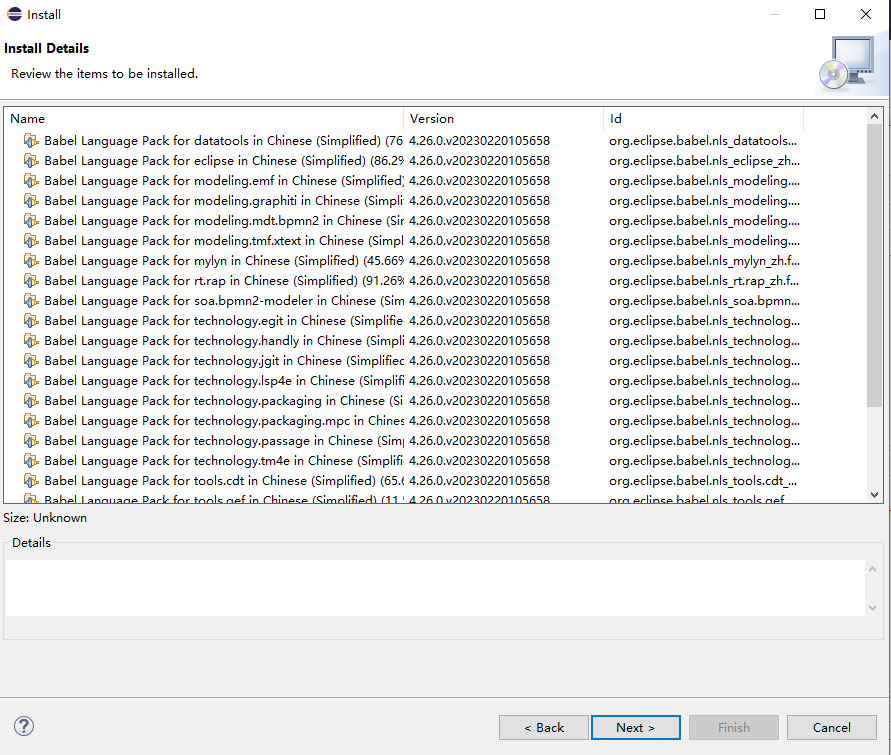Click the modeling.tmf.xtext pack icon
This screenshot has width=891, height=755.
(x=31, y=240)
